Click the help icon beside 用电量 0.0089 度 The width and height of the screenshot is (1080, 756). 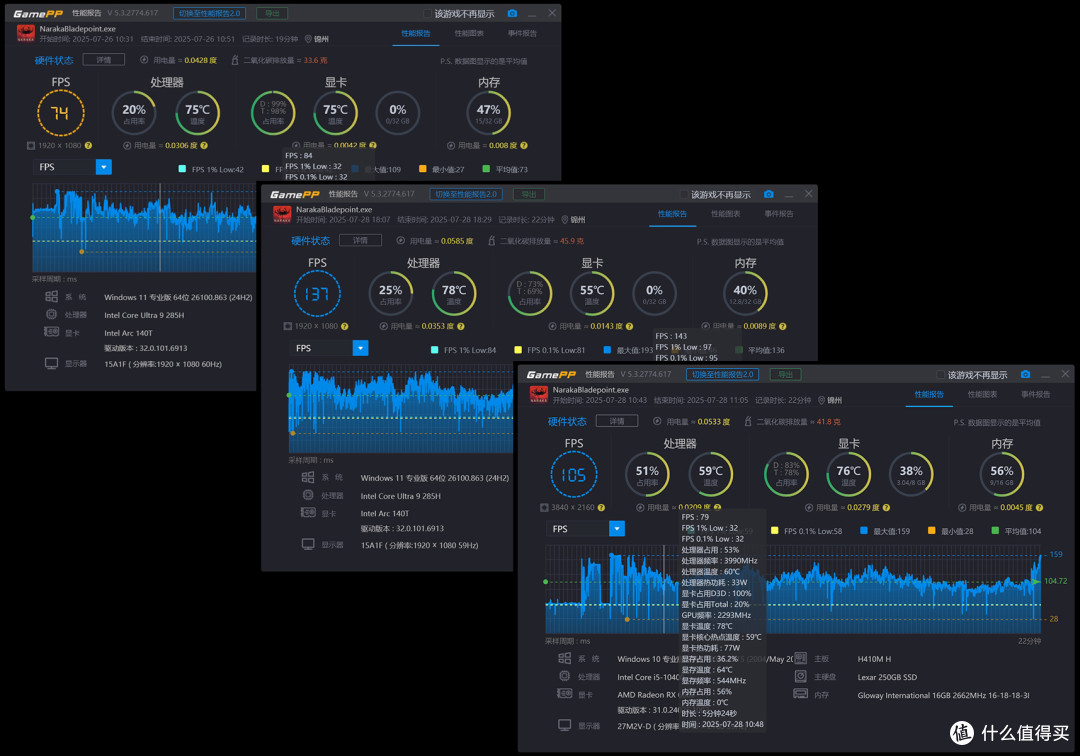click(x=782, y=326)
